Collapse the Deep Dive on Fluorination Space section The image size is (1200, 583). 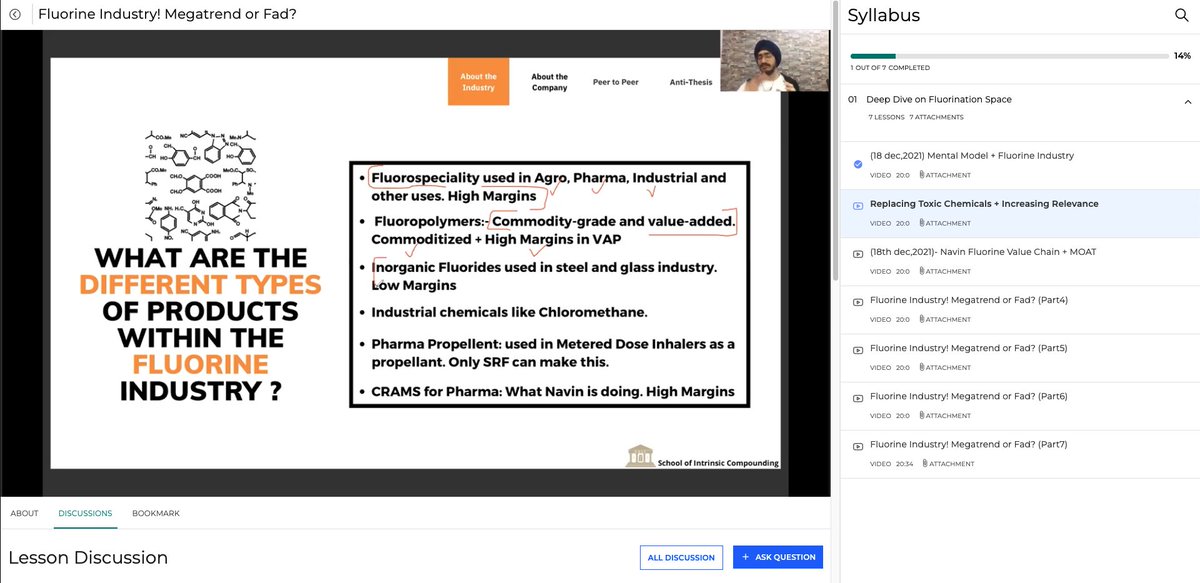click(1187, 101)
